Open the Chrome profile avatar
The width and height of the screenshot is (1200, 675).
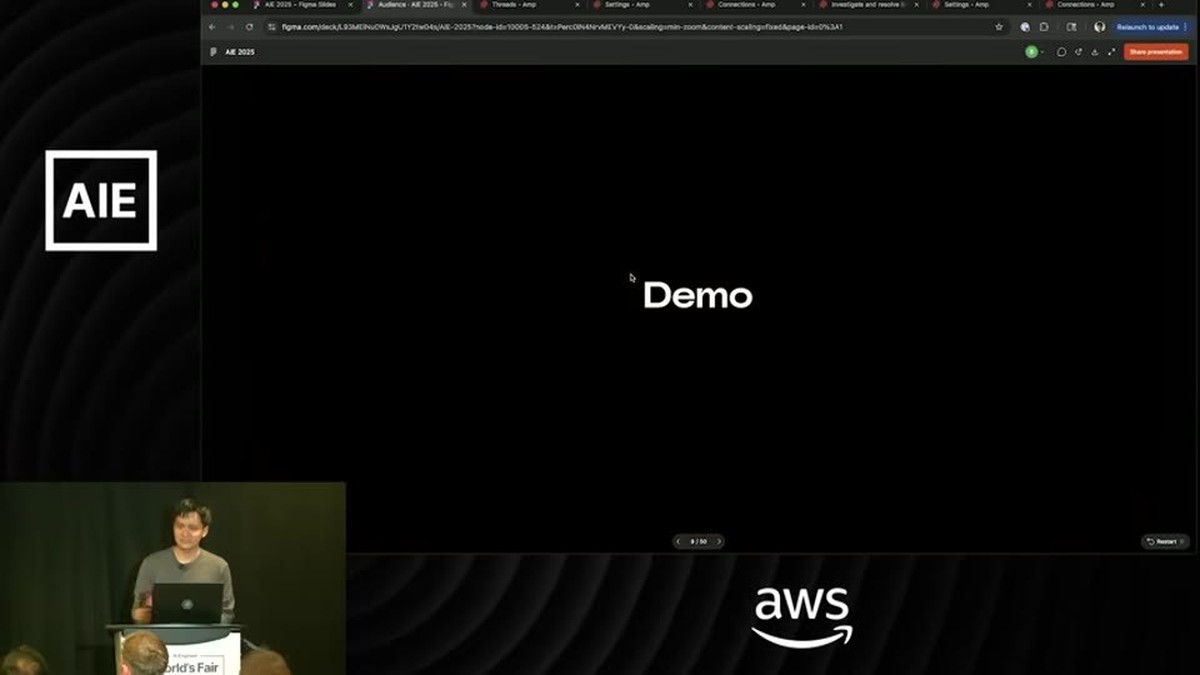[1100, 27]
